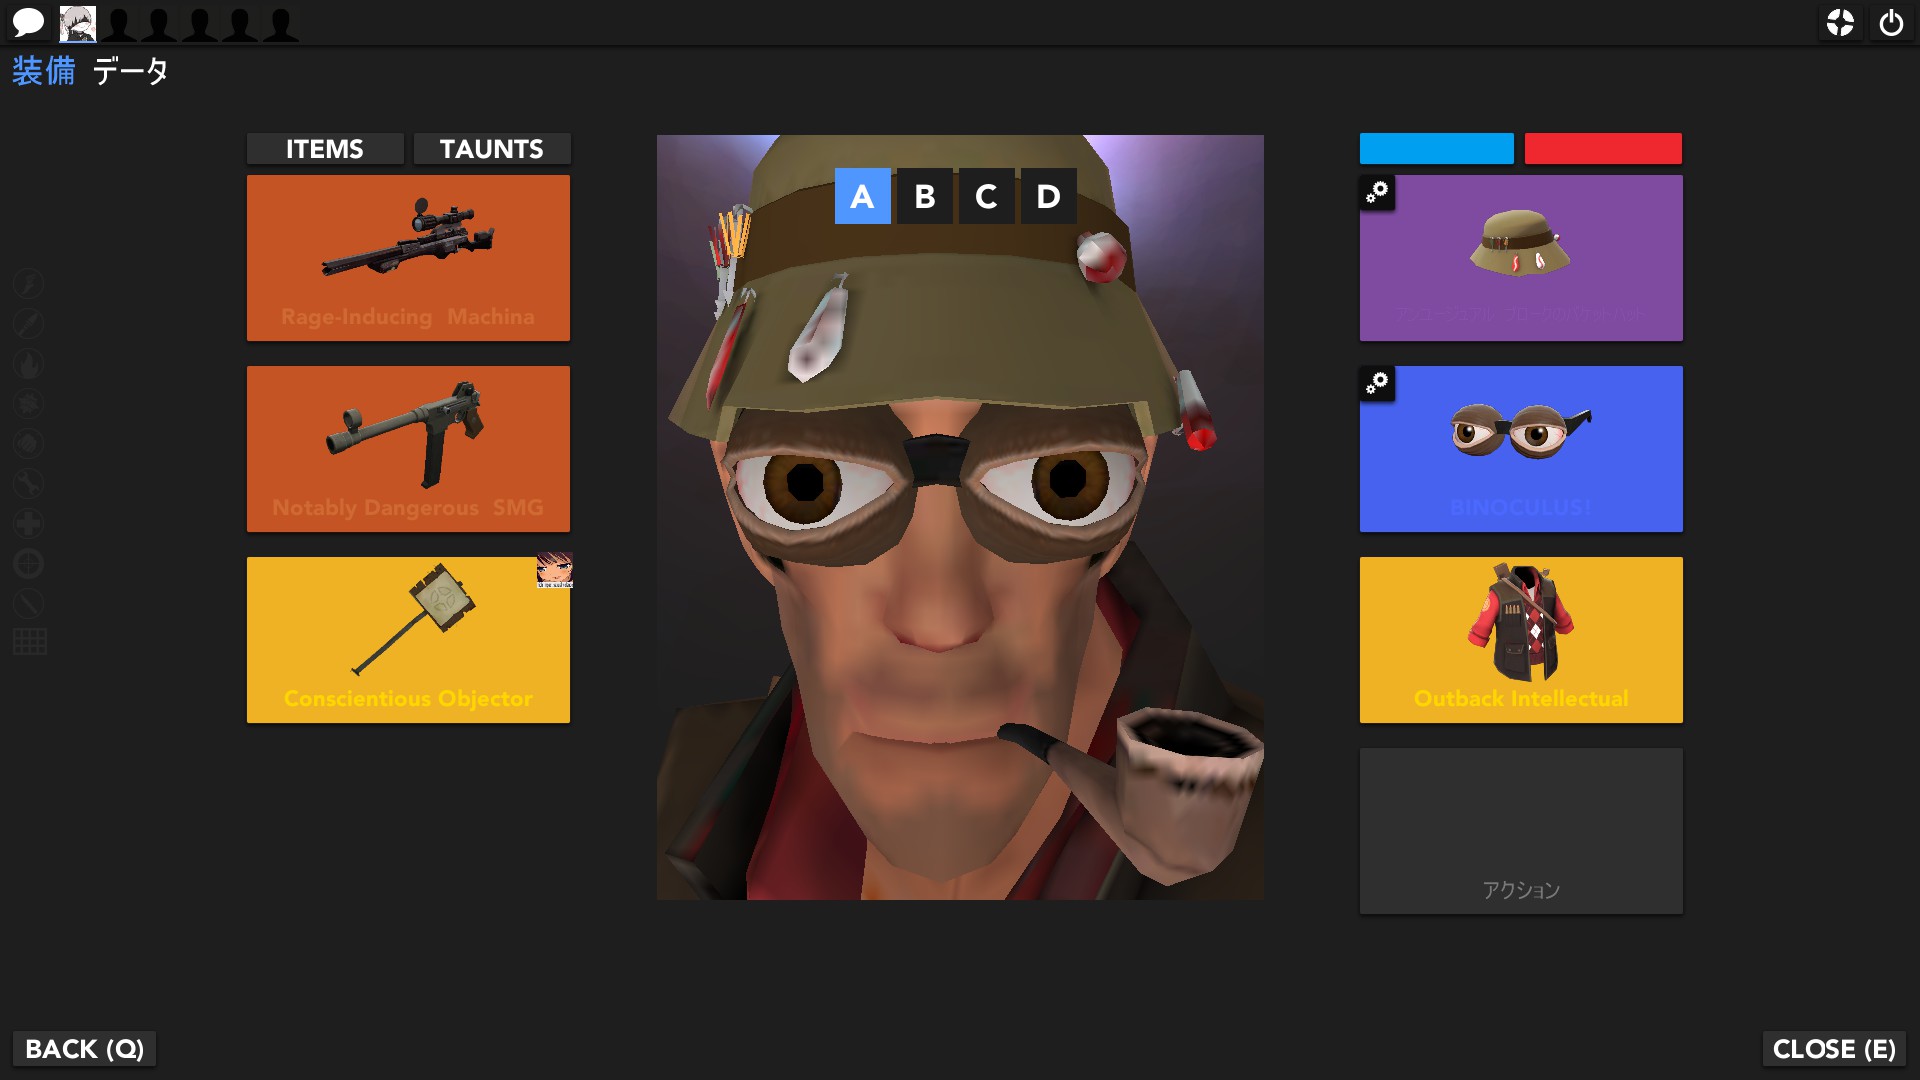Open the Binoculus gear settings icon

(1377, 383)
